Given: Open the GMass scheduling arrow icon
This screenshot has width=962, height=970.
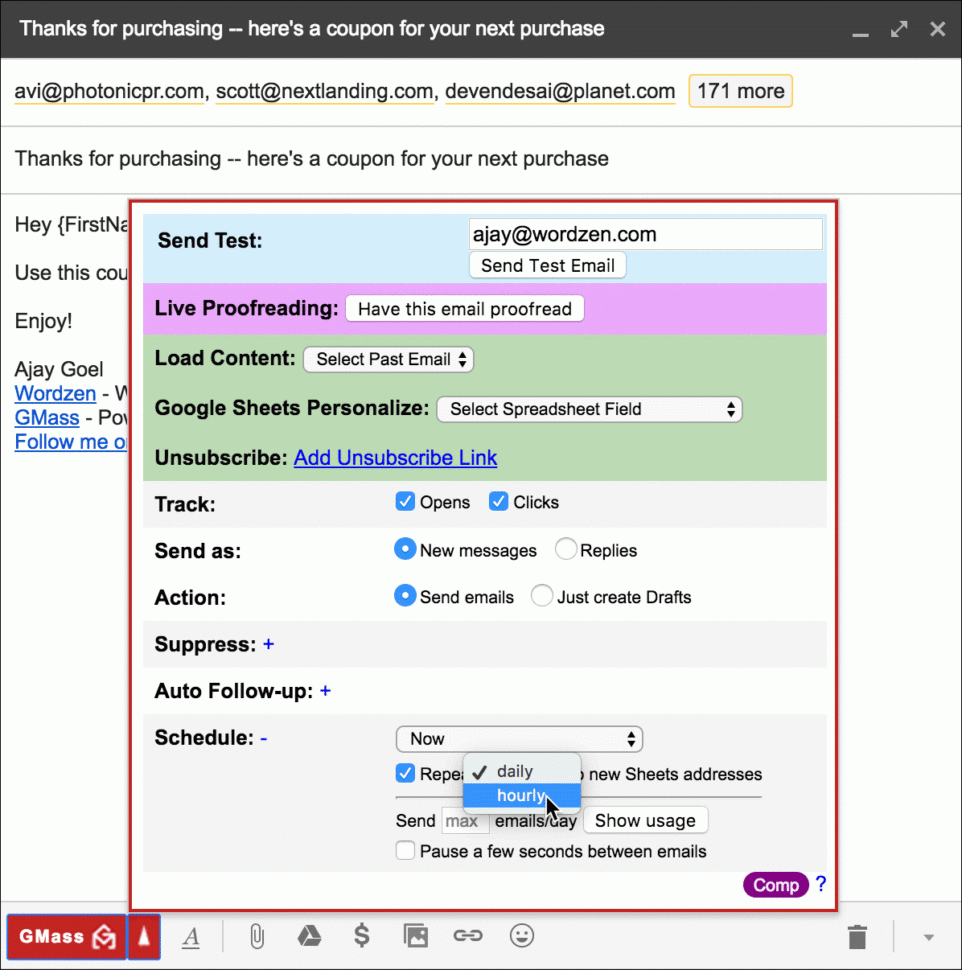Looking at the screenshot, I should (x=144, y=936).
